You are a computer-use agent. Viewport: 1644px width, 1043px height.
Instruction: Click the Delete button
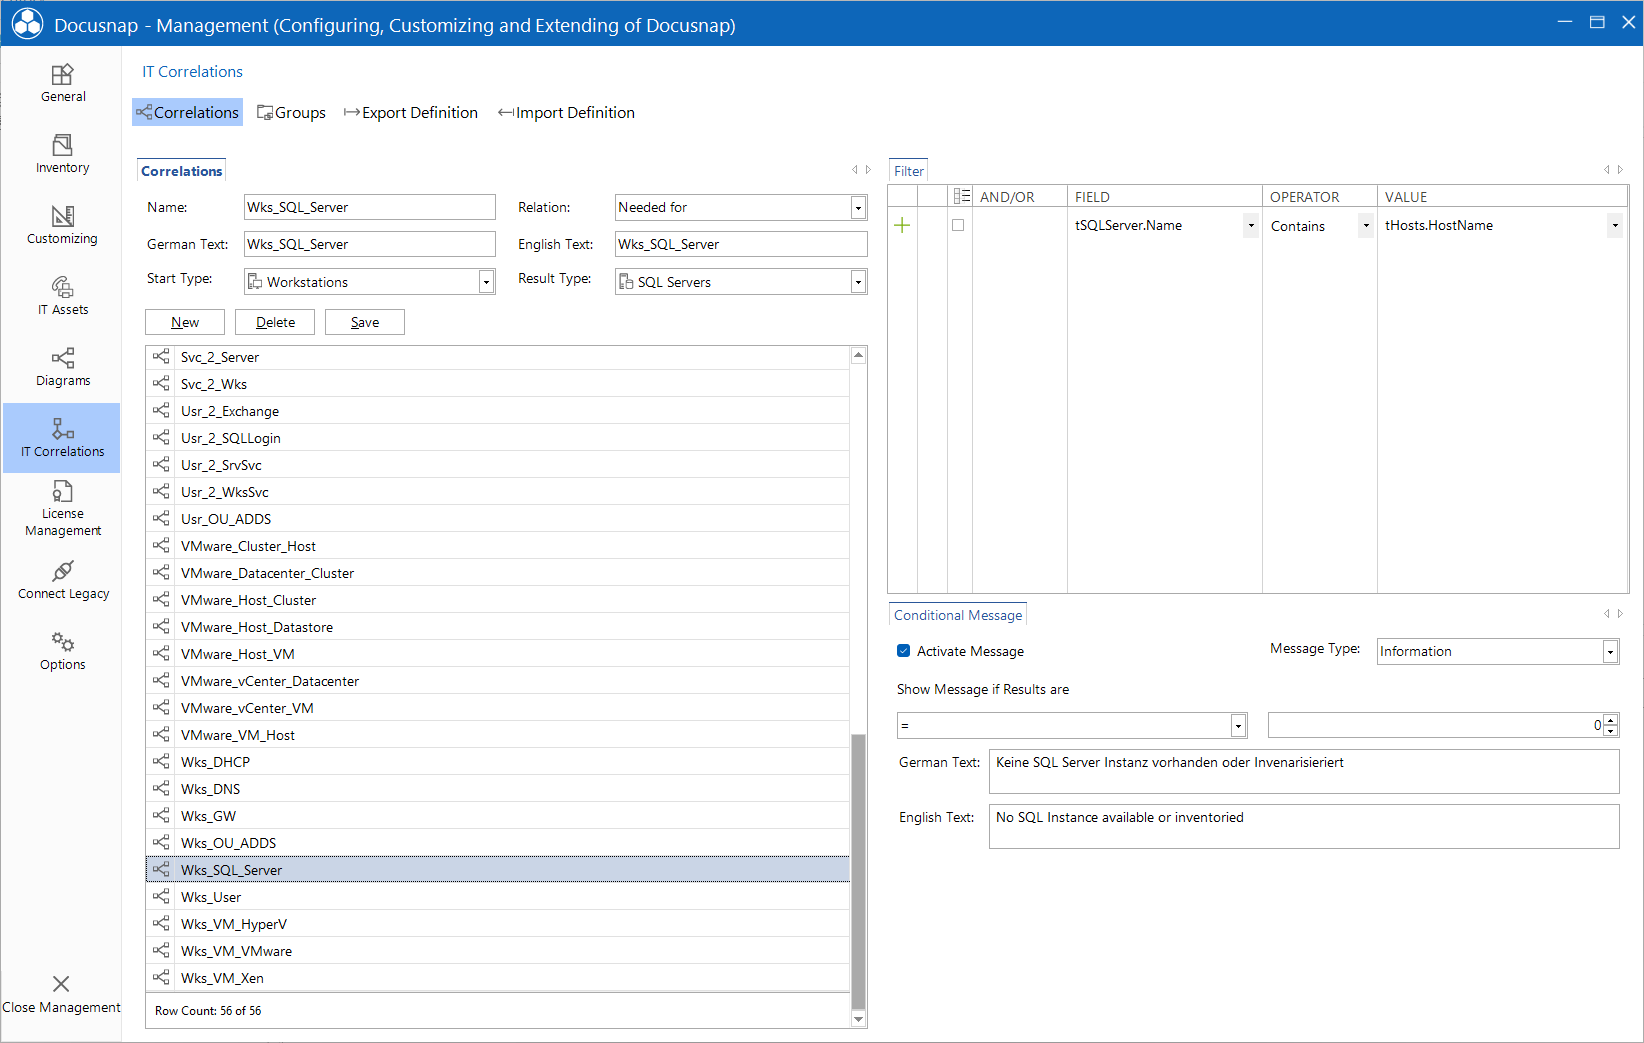(x=275, y=322)
